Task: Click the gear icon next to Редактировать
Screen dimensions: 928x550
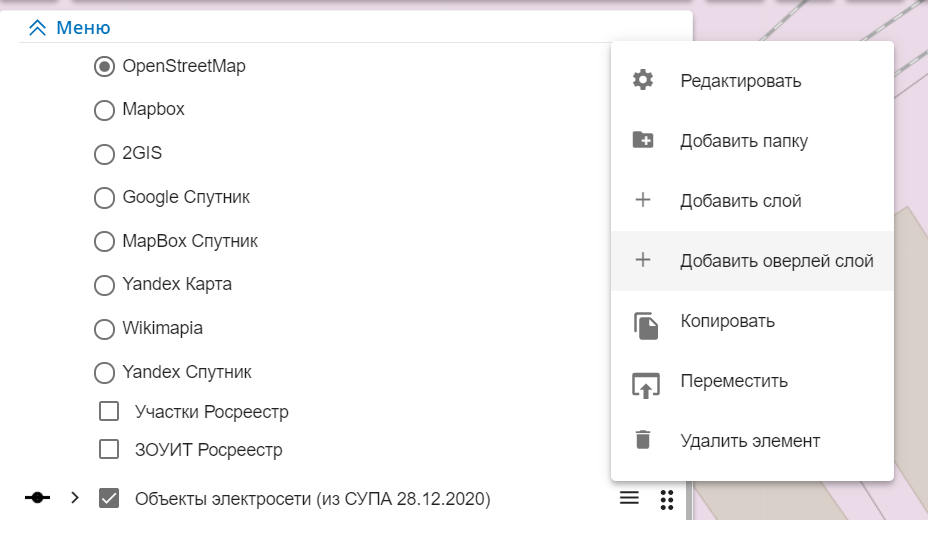Action: (643, 81)
